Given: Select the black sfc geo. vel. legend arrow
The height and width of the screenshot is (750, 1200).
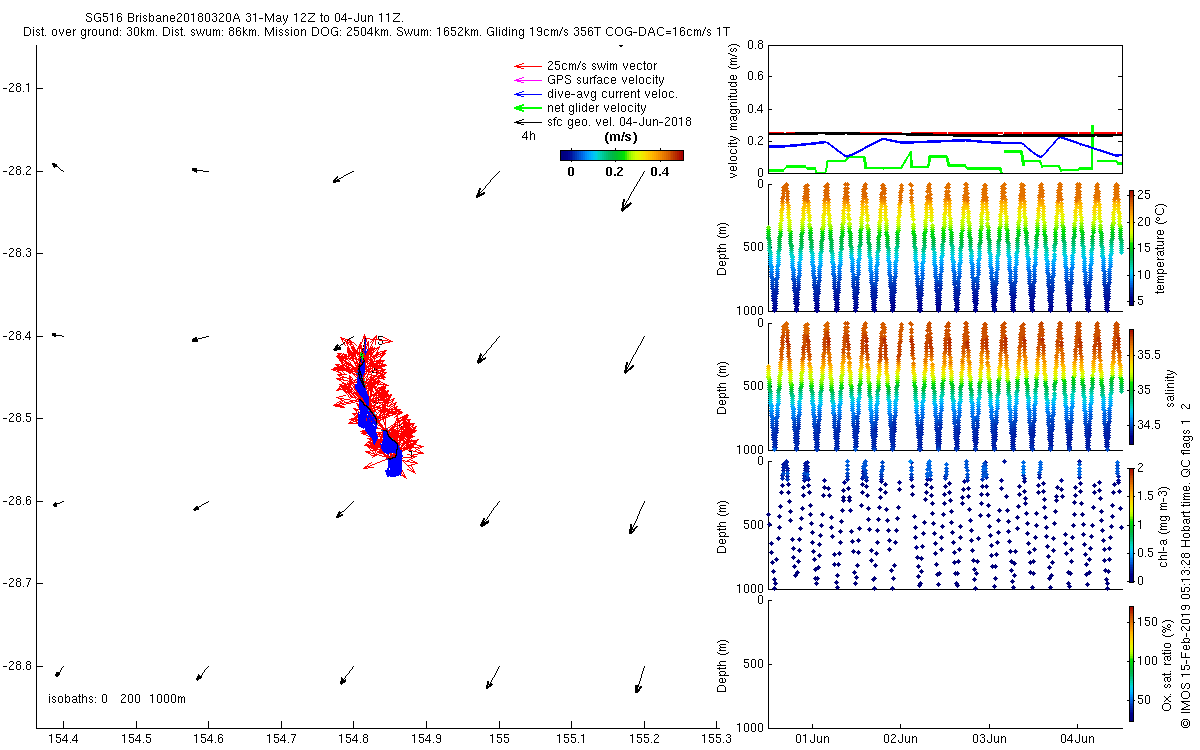Looking at the screenshot, I should pyautogui.click(x=526, y=122).
